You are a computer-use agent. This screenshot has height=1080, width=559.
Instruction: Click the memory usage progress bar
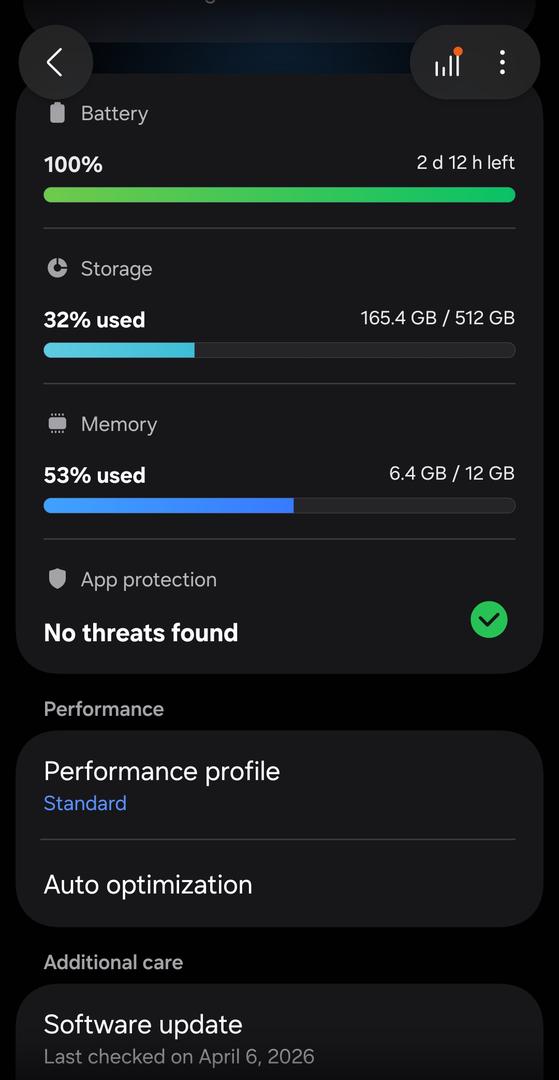point(280,506)
